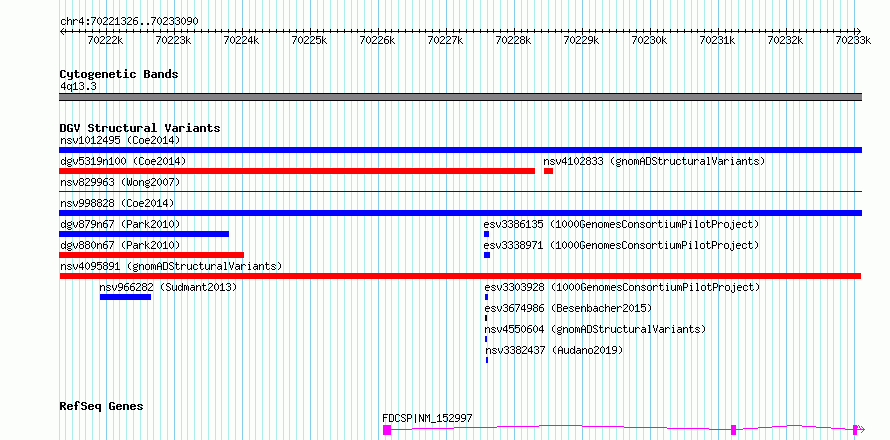Open nsv998828 (Coe2014) variant label
Viewport: 890px width, 440px height.
point(117,203)
